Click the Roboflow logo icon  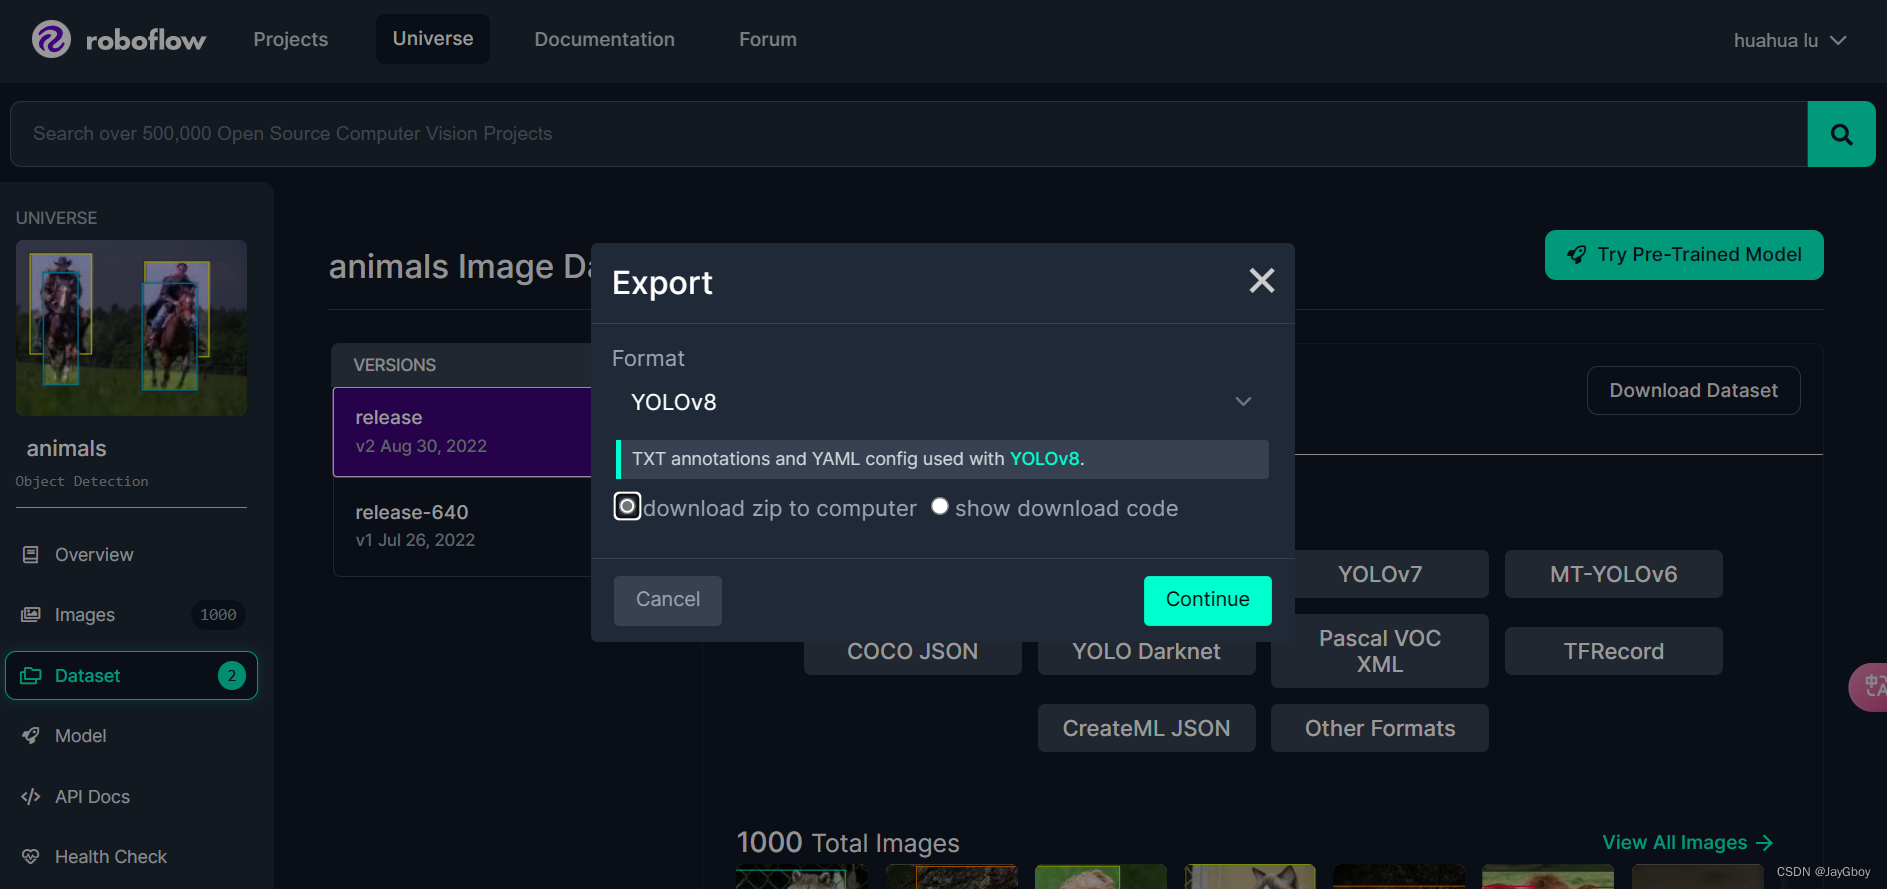click(51, 39)
